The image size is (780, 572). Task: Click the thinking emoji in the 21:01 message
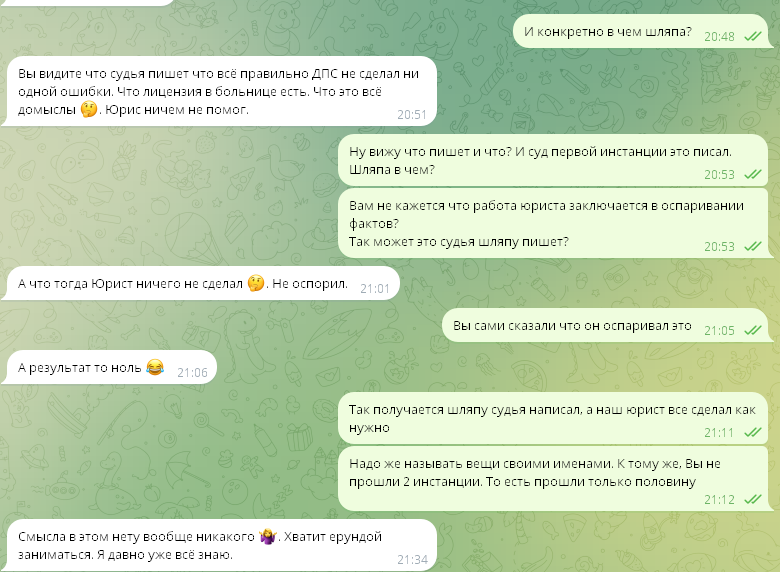click(x=256, y=283)
